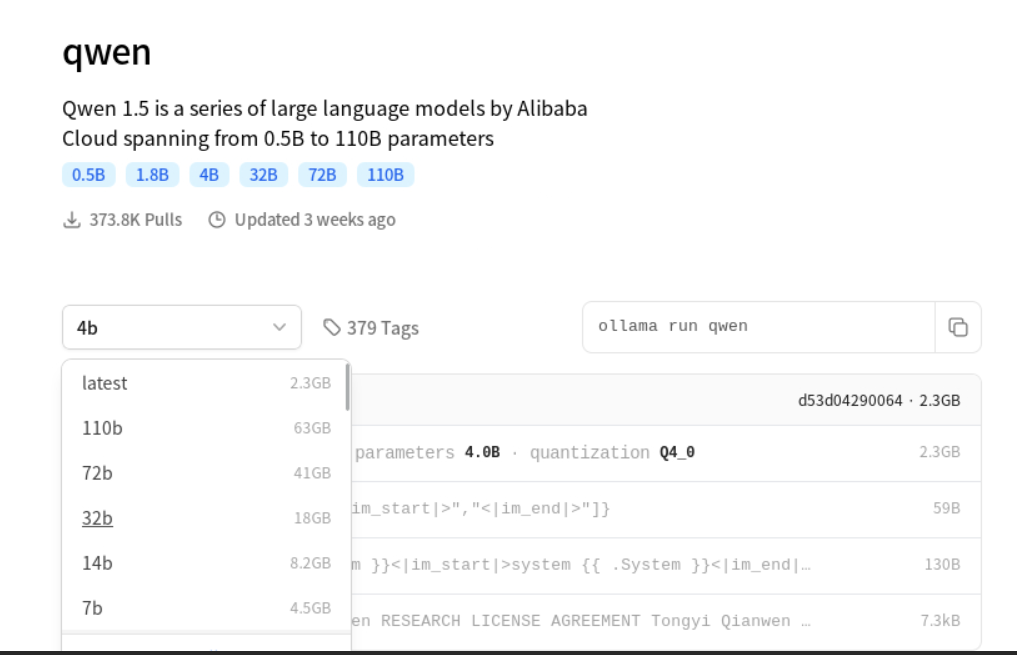Copy the ollama run qwen command
The height and width of the screenshot is (655, 1017).
click(x=958, y=327)
